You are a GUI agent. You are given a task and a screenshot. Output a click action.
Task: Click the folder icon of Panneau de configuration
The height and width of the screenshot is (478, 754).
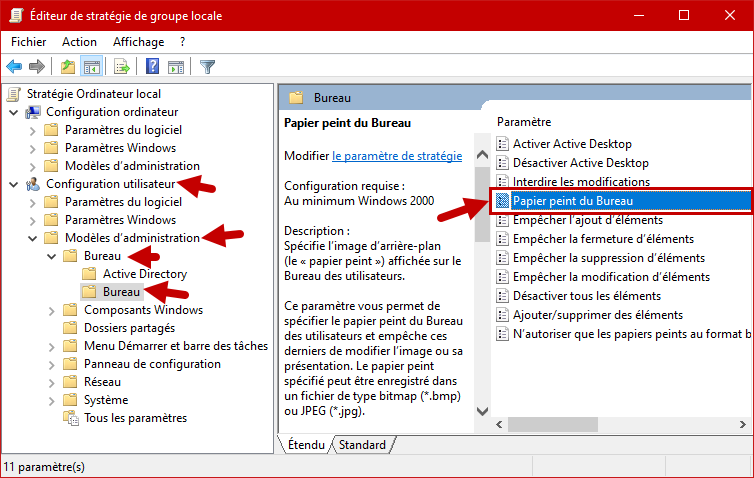[70, 364]
